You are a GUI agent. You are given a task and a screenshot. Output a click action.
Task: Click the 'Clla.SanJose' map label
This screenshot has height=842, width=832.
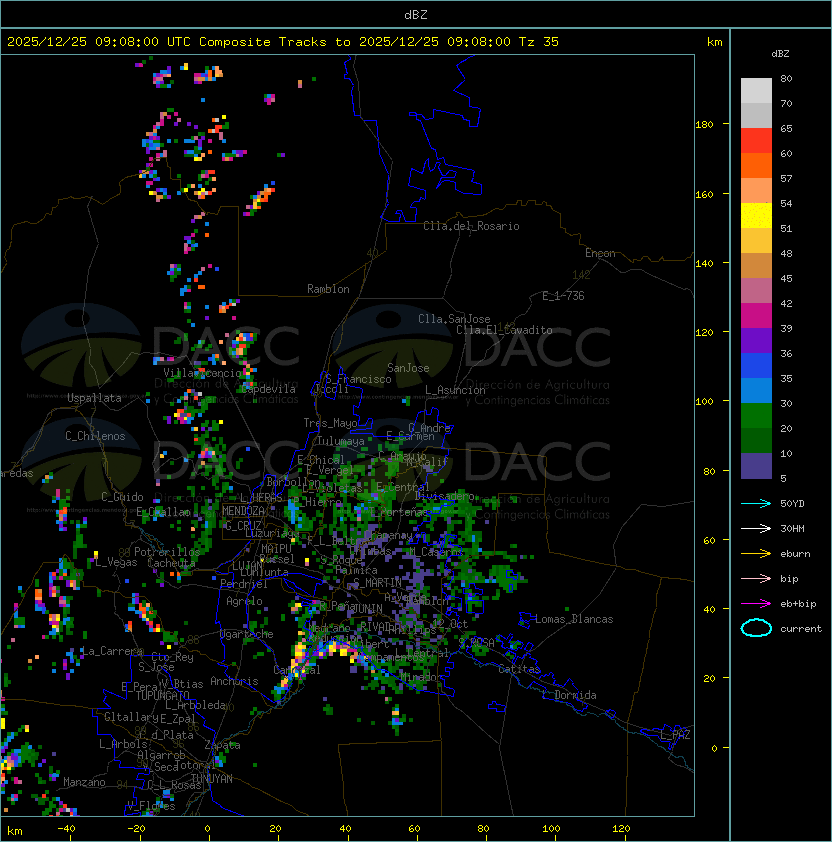point(454,319)
